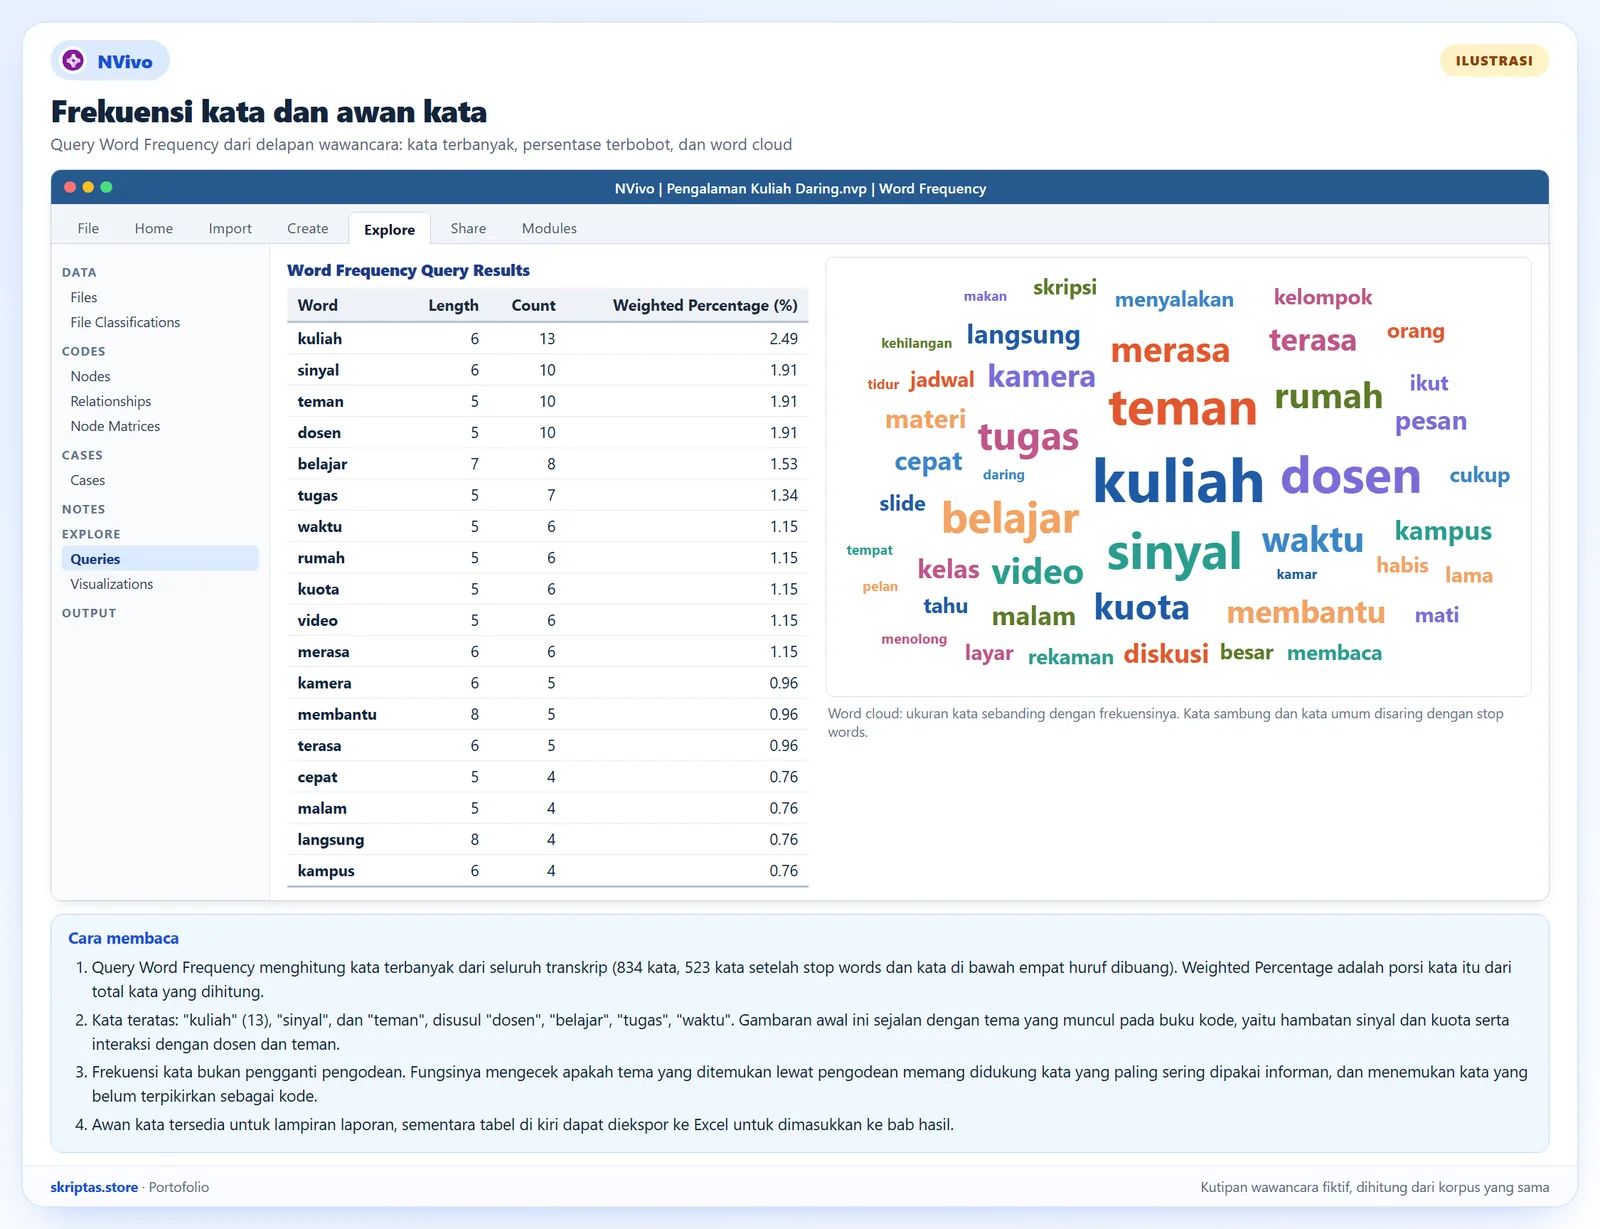Select Nodes under Codes

coord(90,376)
